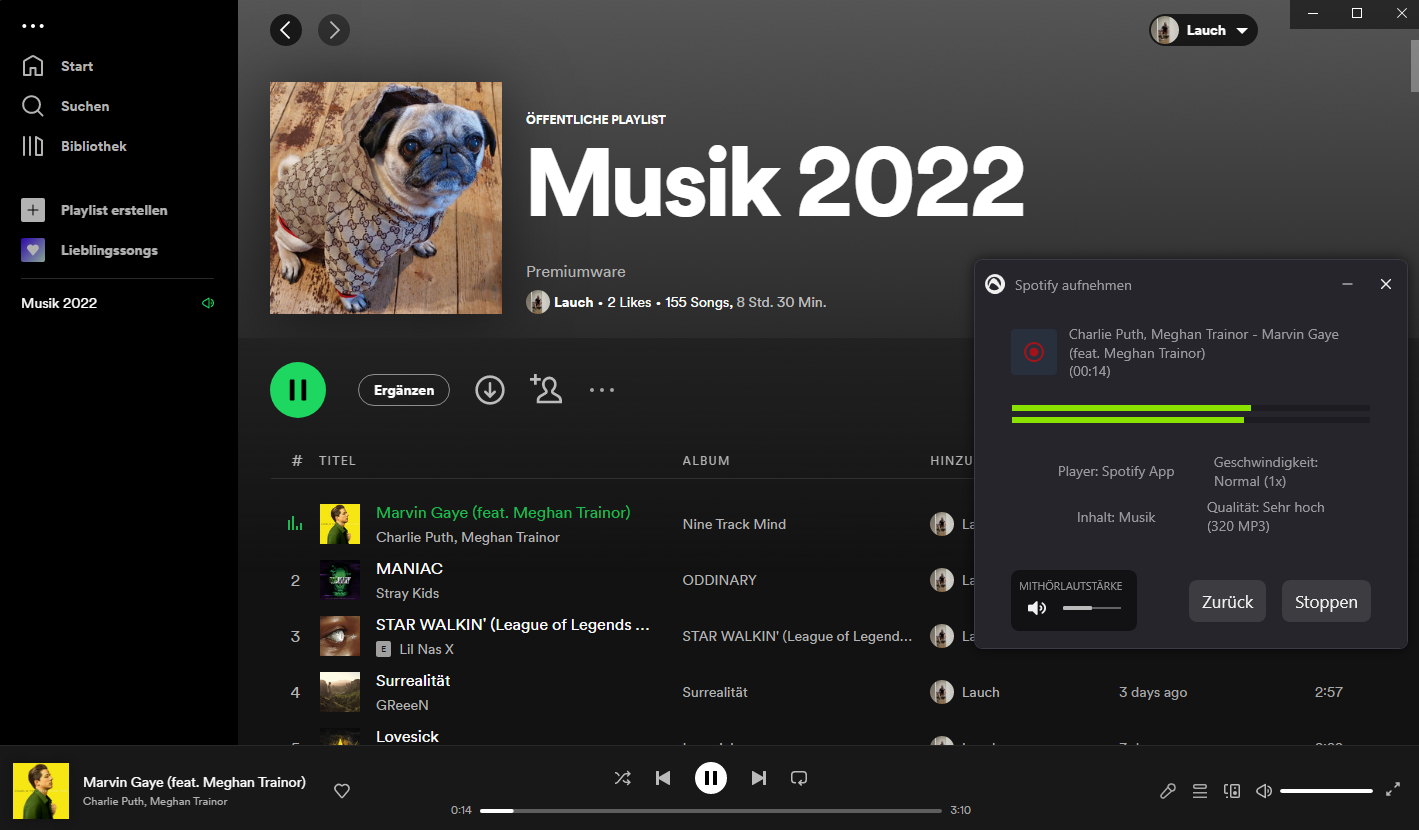Click the Geschwindigkeit: Normal (1x) text
The width and height of the screenshot is (1419, 830).
(1266, 472)
